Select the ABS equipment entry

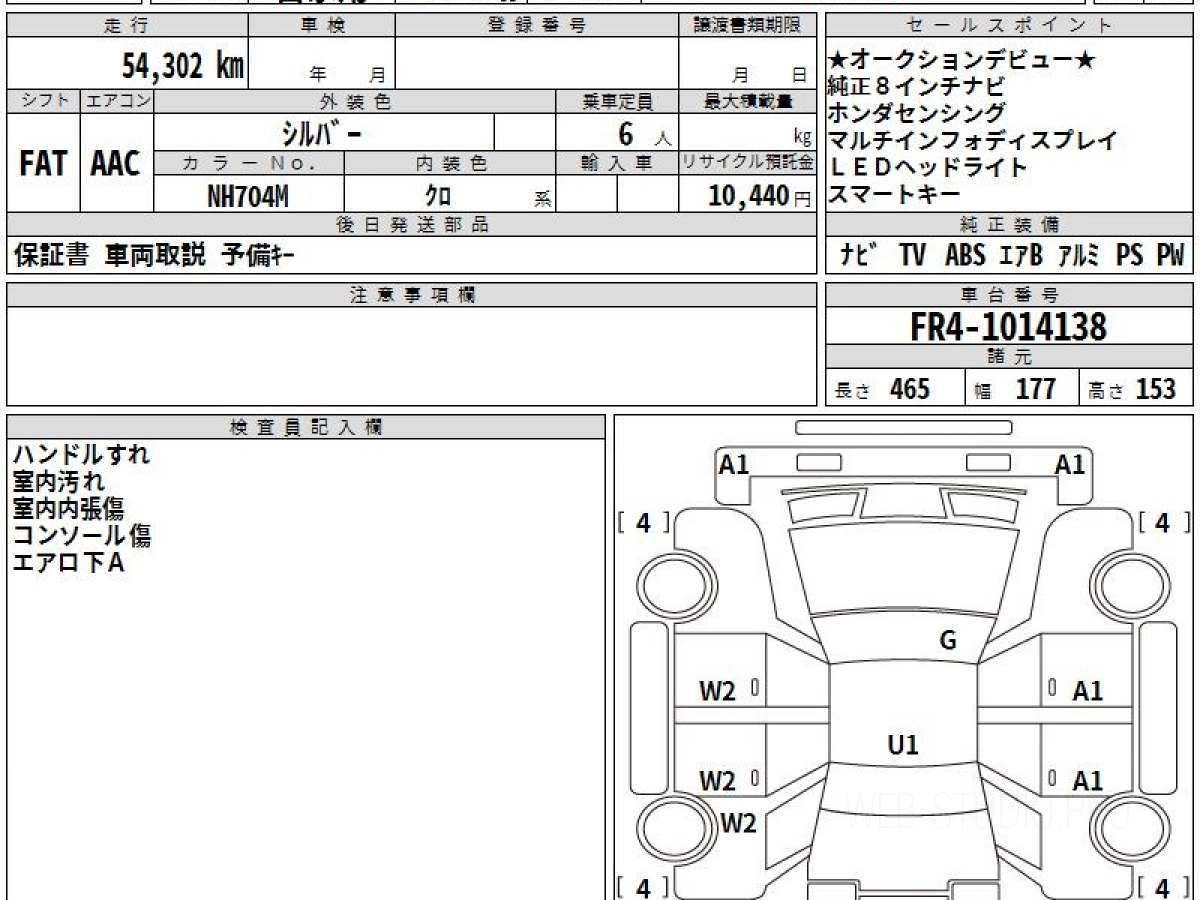click(965, 256)
